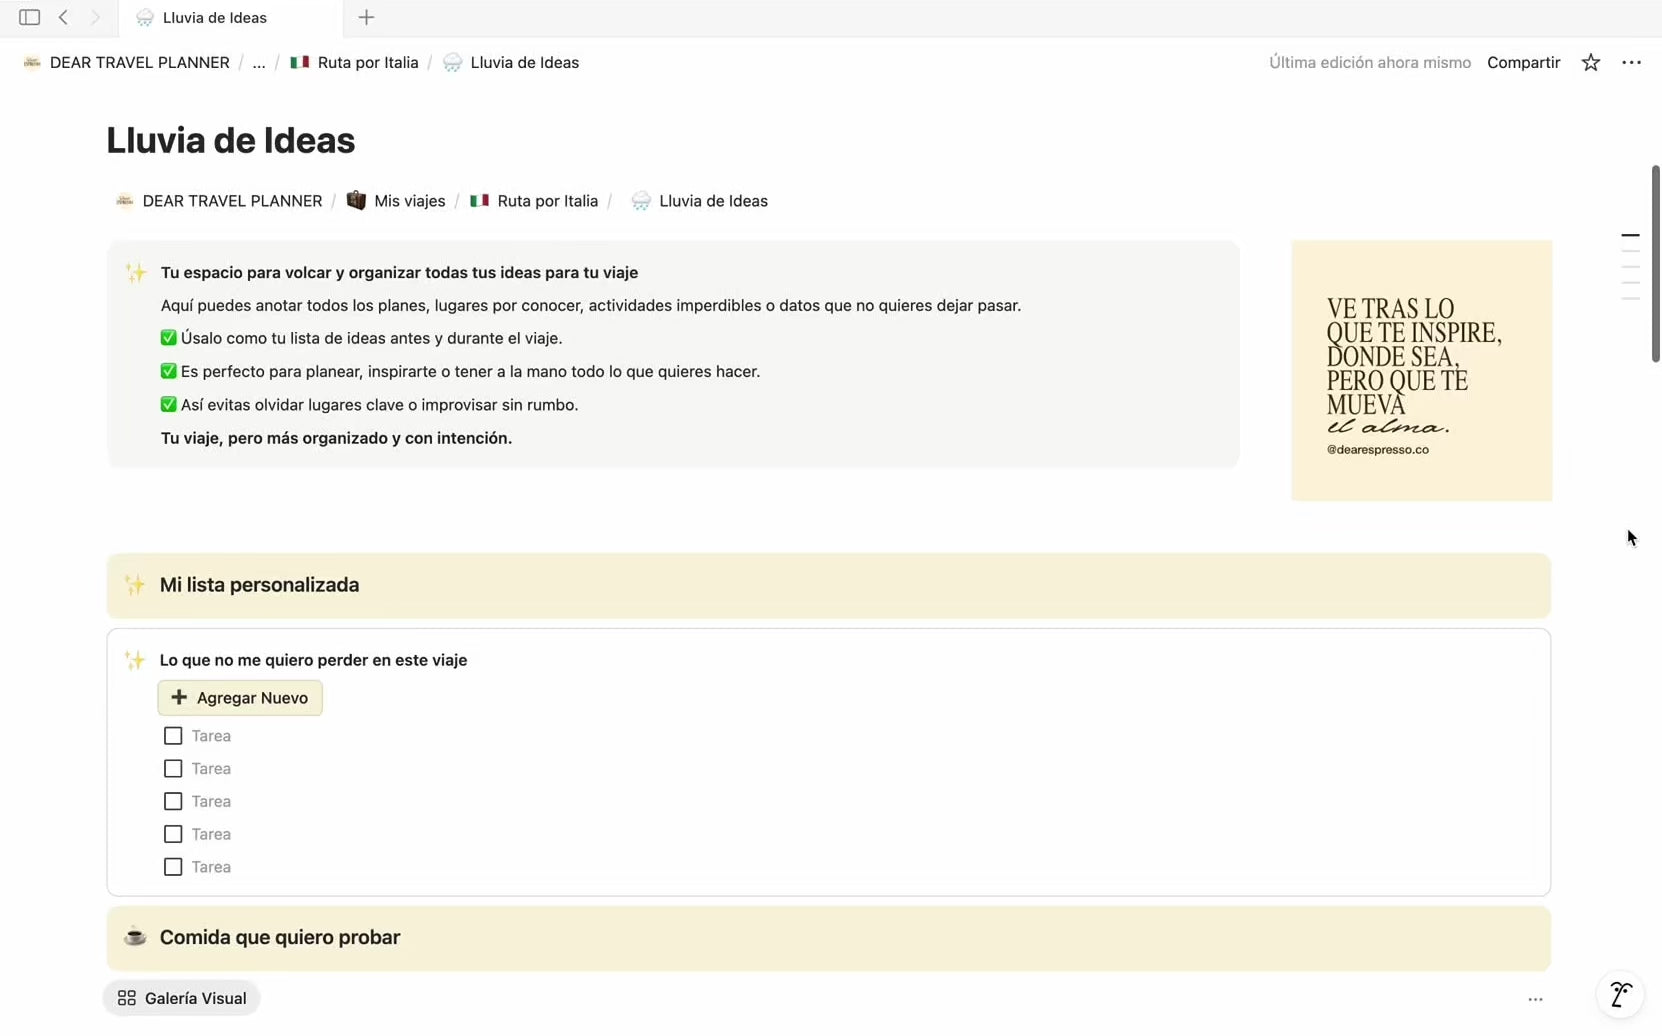Expand the collapsed breadcrumb ellipsis

tap(258, 62)
